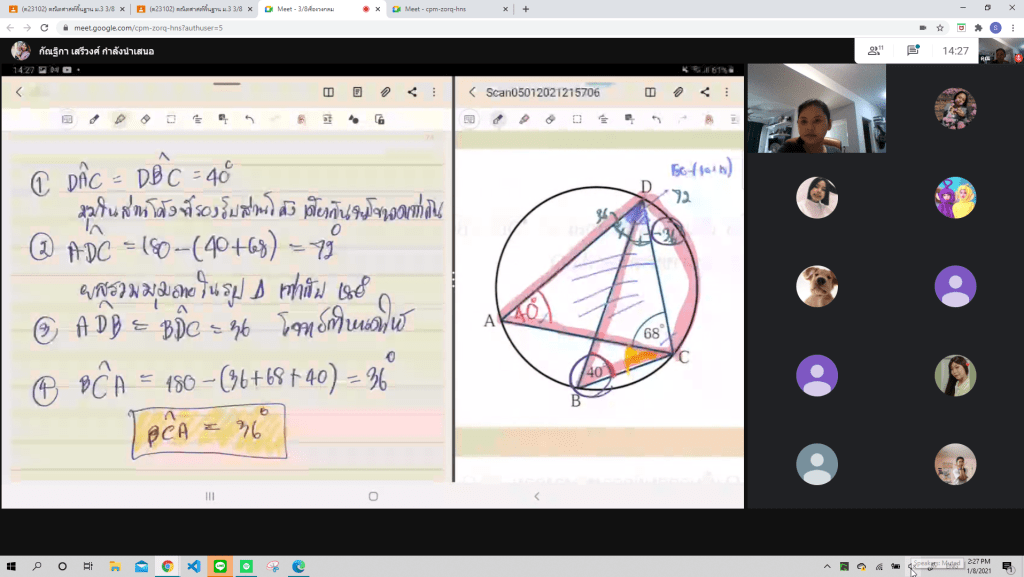The height and width of the screenshot is (577, 1024).
Task: Undo the last stroke in left note
Action: point(249,119)
